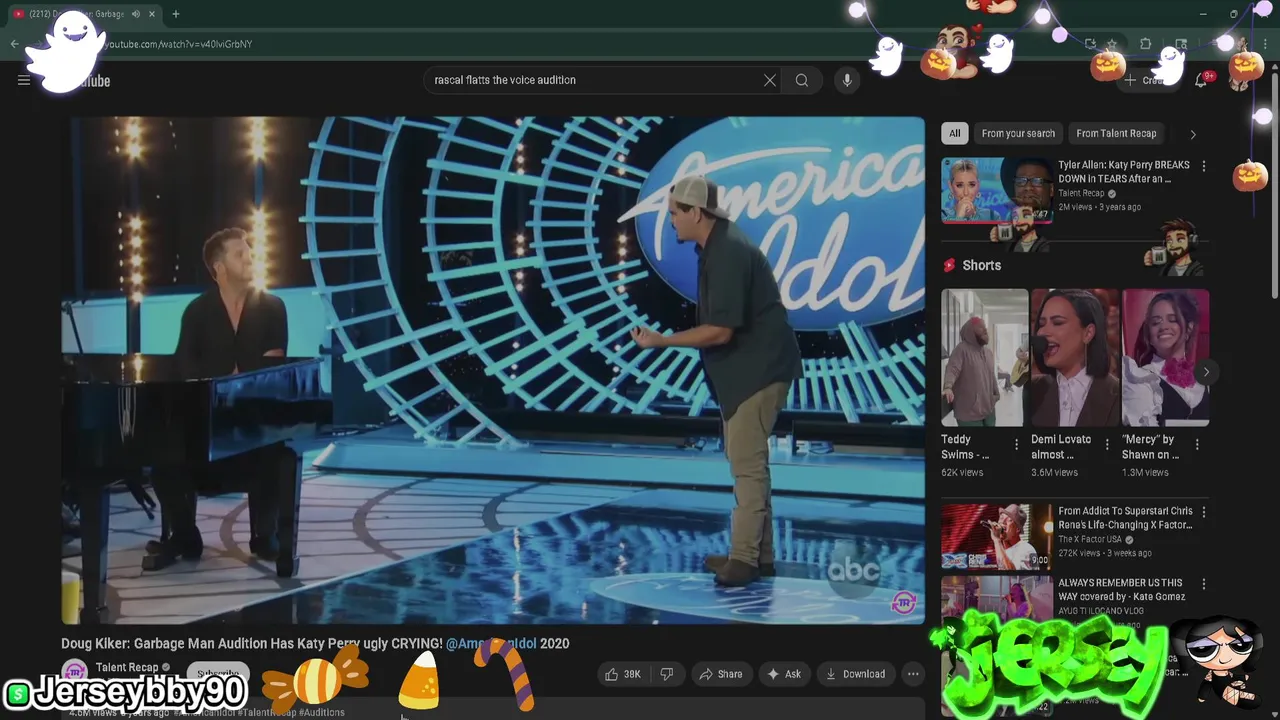Open Tyler Allen Katy Perry video thumbnail

pyautogui.click(x=996, y=190)
